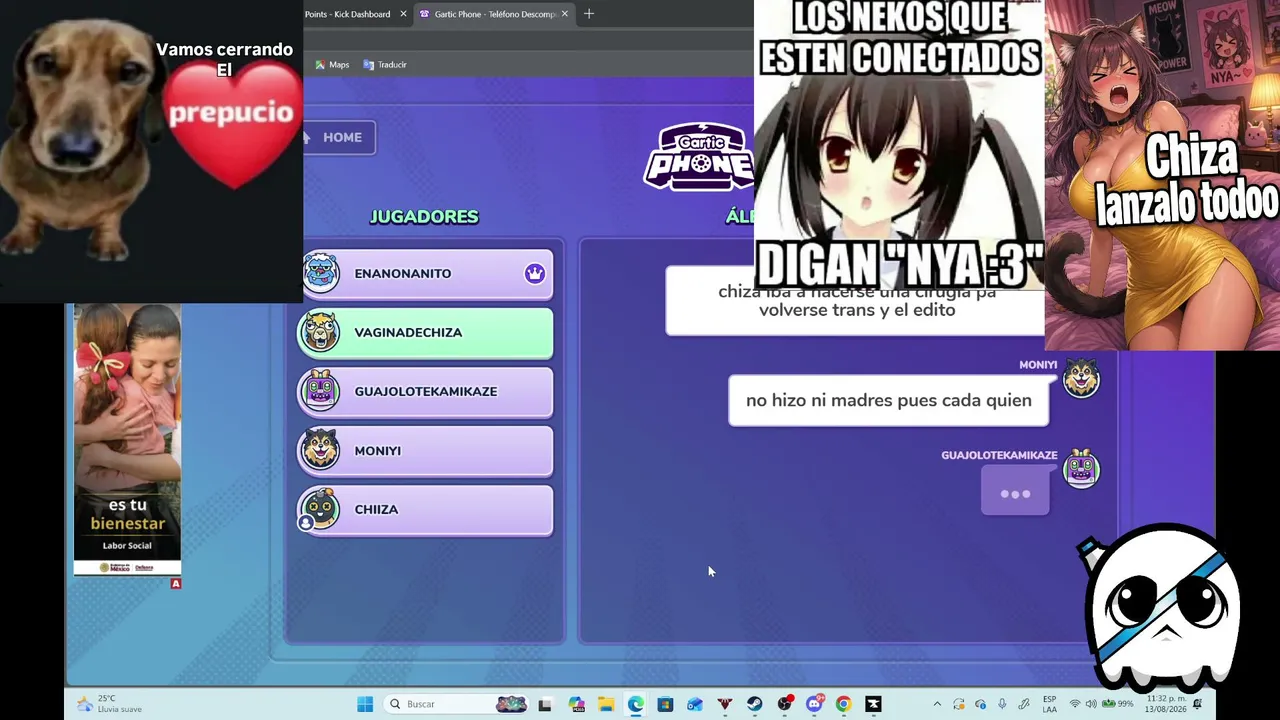Click the 'no hizo ni madres' message bubble

[x=889, y=400]
